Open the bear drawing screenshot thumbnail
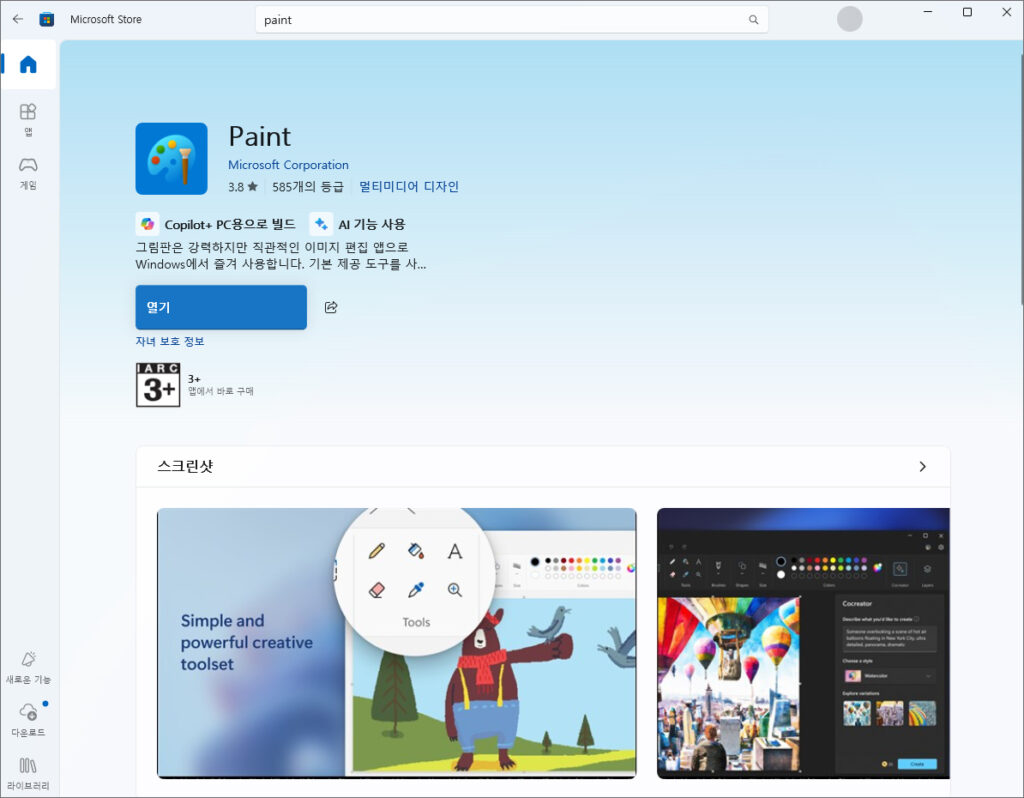 click(x=396, y=642)
